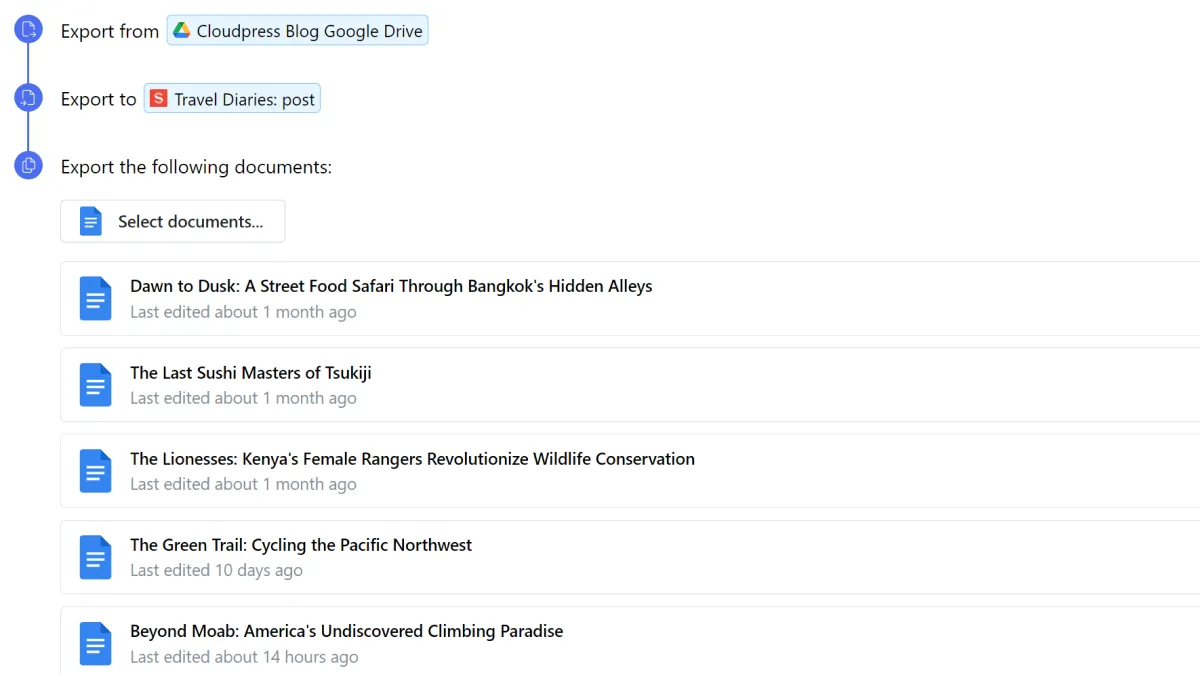Click the doc icon beside Last Sushi Masters

tap(96, 385)
